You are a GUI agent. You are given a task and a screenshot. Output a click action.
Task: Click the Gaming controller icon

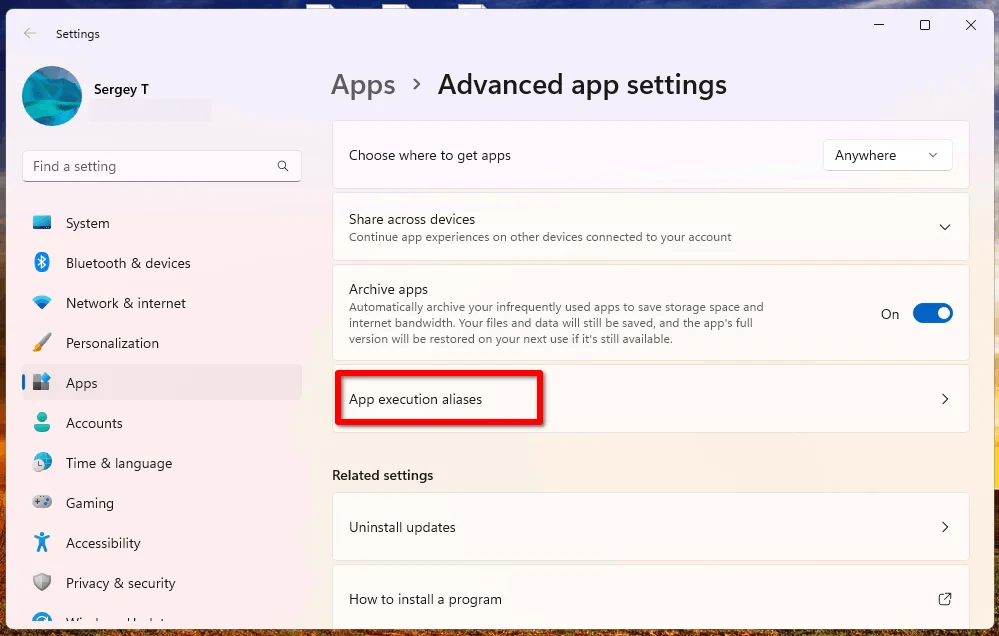click(x=42, y=503)
